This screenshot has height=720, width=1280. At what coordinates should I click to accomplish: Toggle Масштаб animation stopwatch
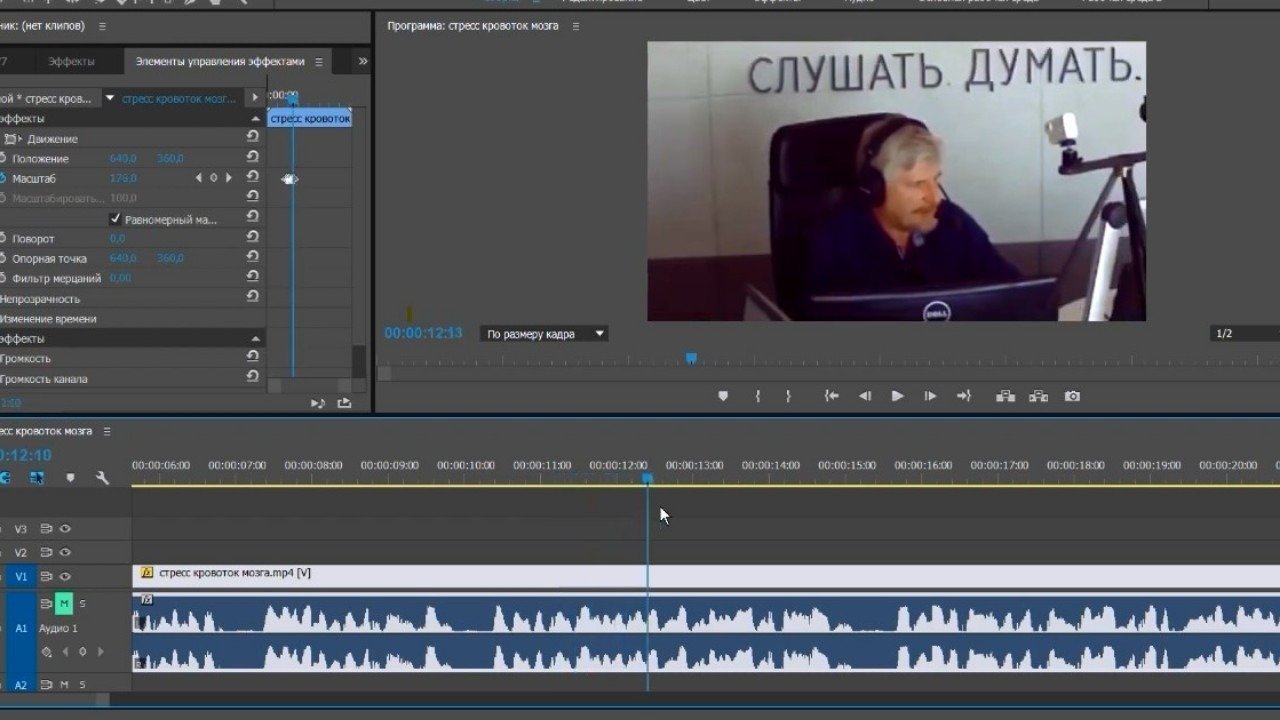click(x=3, y=178)
